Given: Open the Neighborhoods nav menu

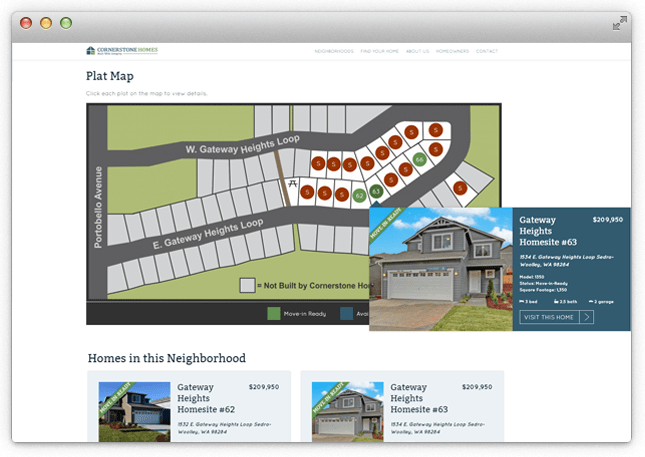Looking at the screenshot, I should pos(334,51).
